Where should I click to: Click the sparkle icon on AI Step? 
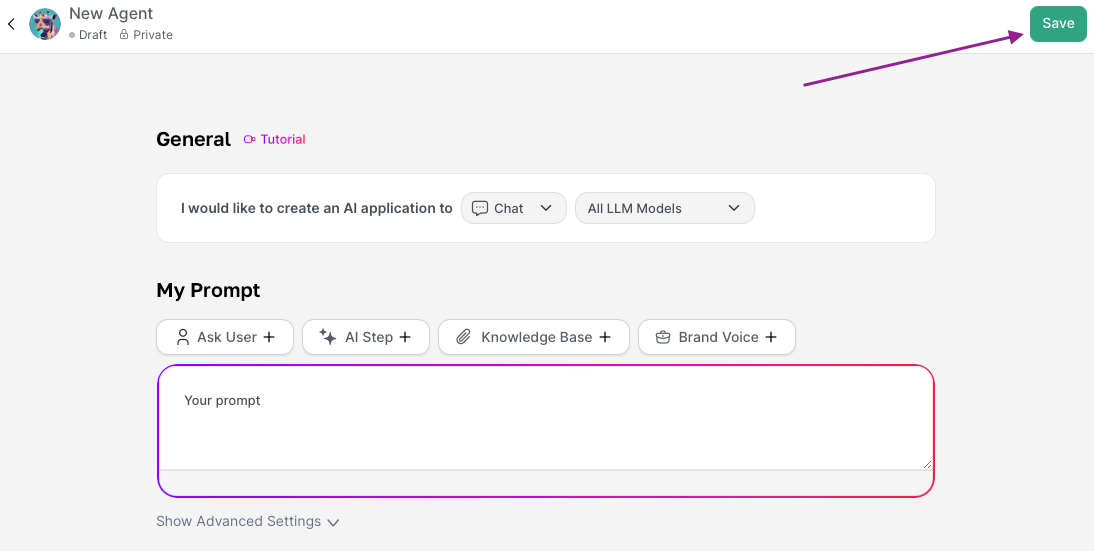pos(328,337)
